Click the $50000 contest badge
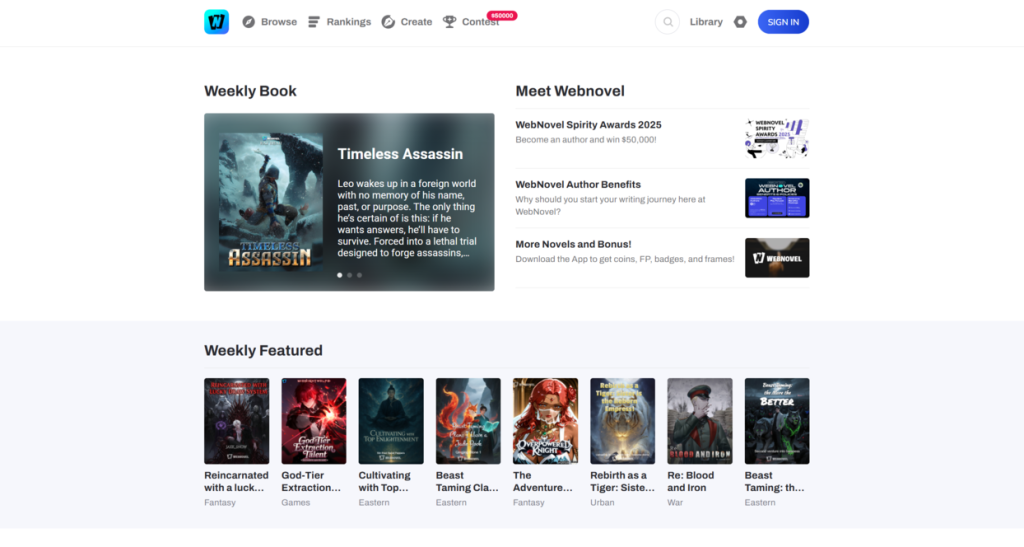 tap(501, 15)
